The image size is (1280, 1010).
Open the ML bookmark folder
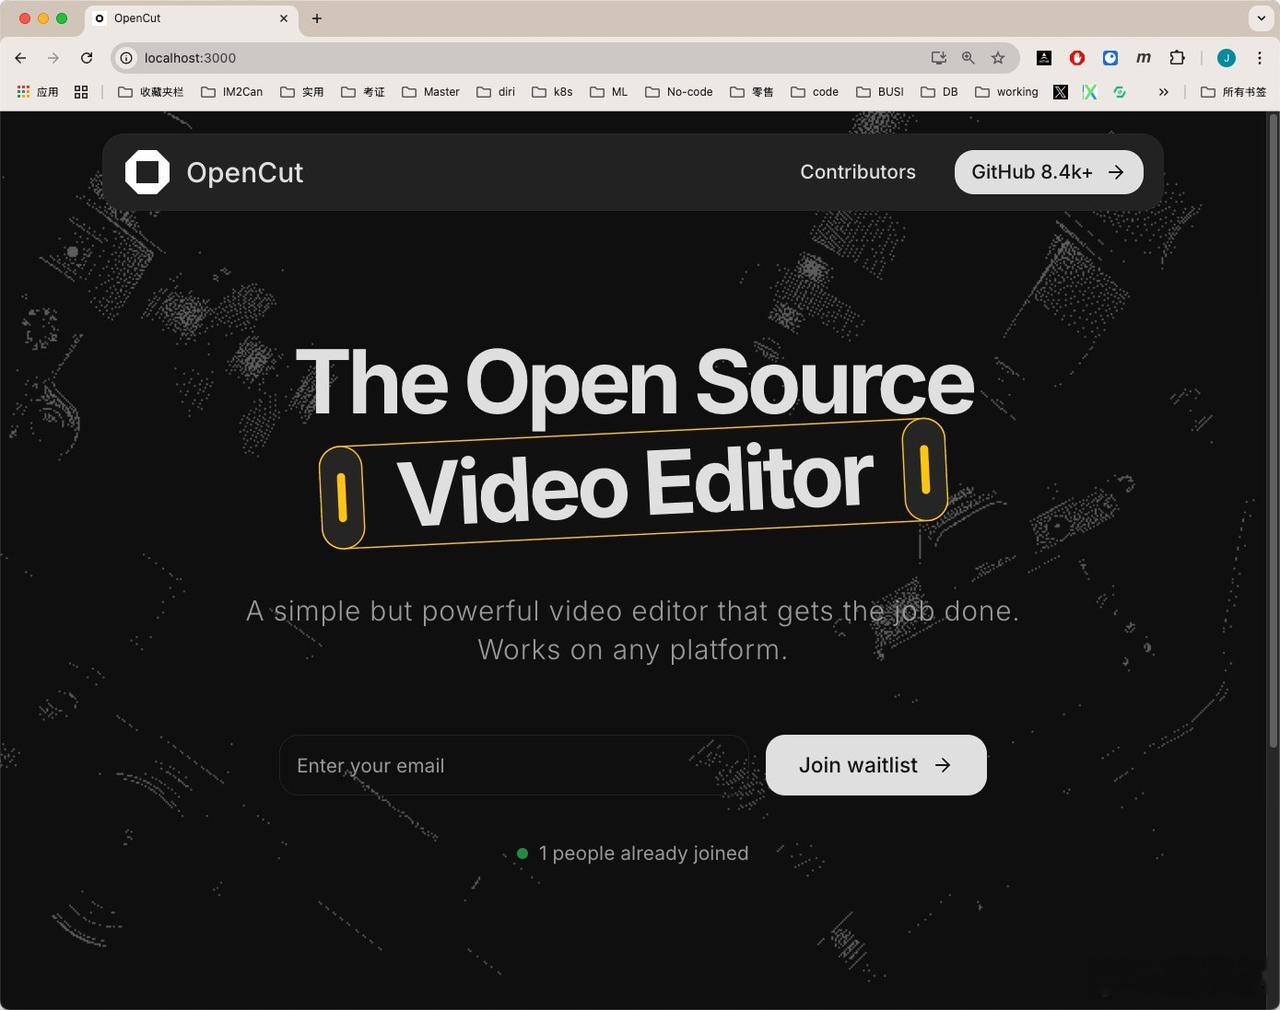609,92
